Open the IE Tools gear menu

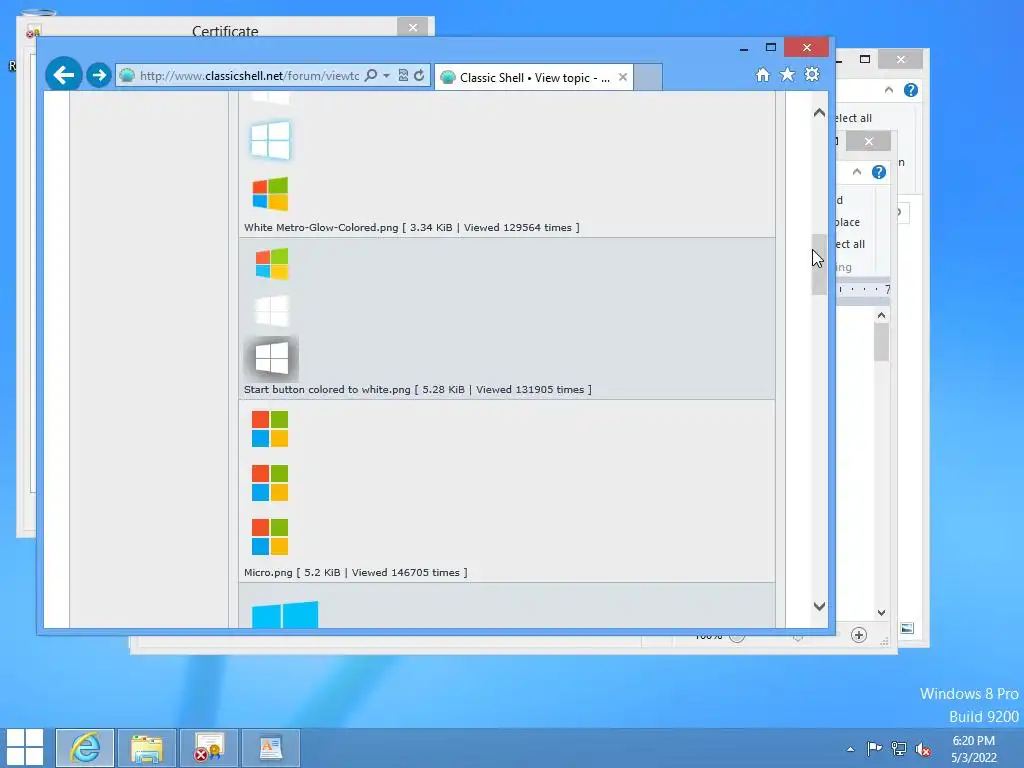[x=812, y=74]
